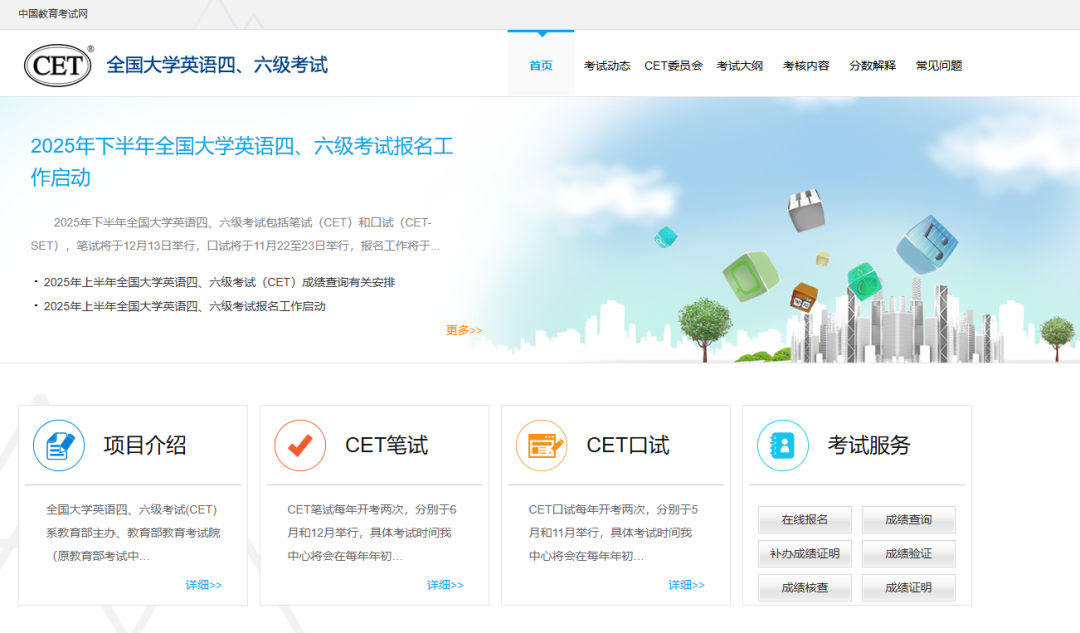The height and width of the screenshot is (633, 1080).
Task: Click the 成绩查询 button
Action: coord(909,520)
